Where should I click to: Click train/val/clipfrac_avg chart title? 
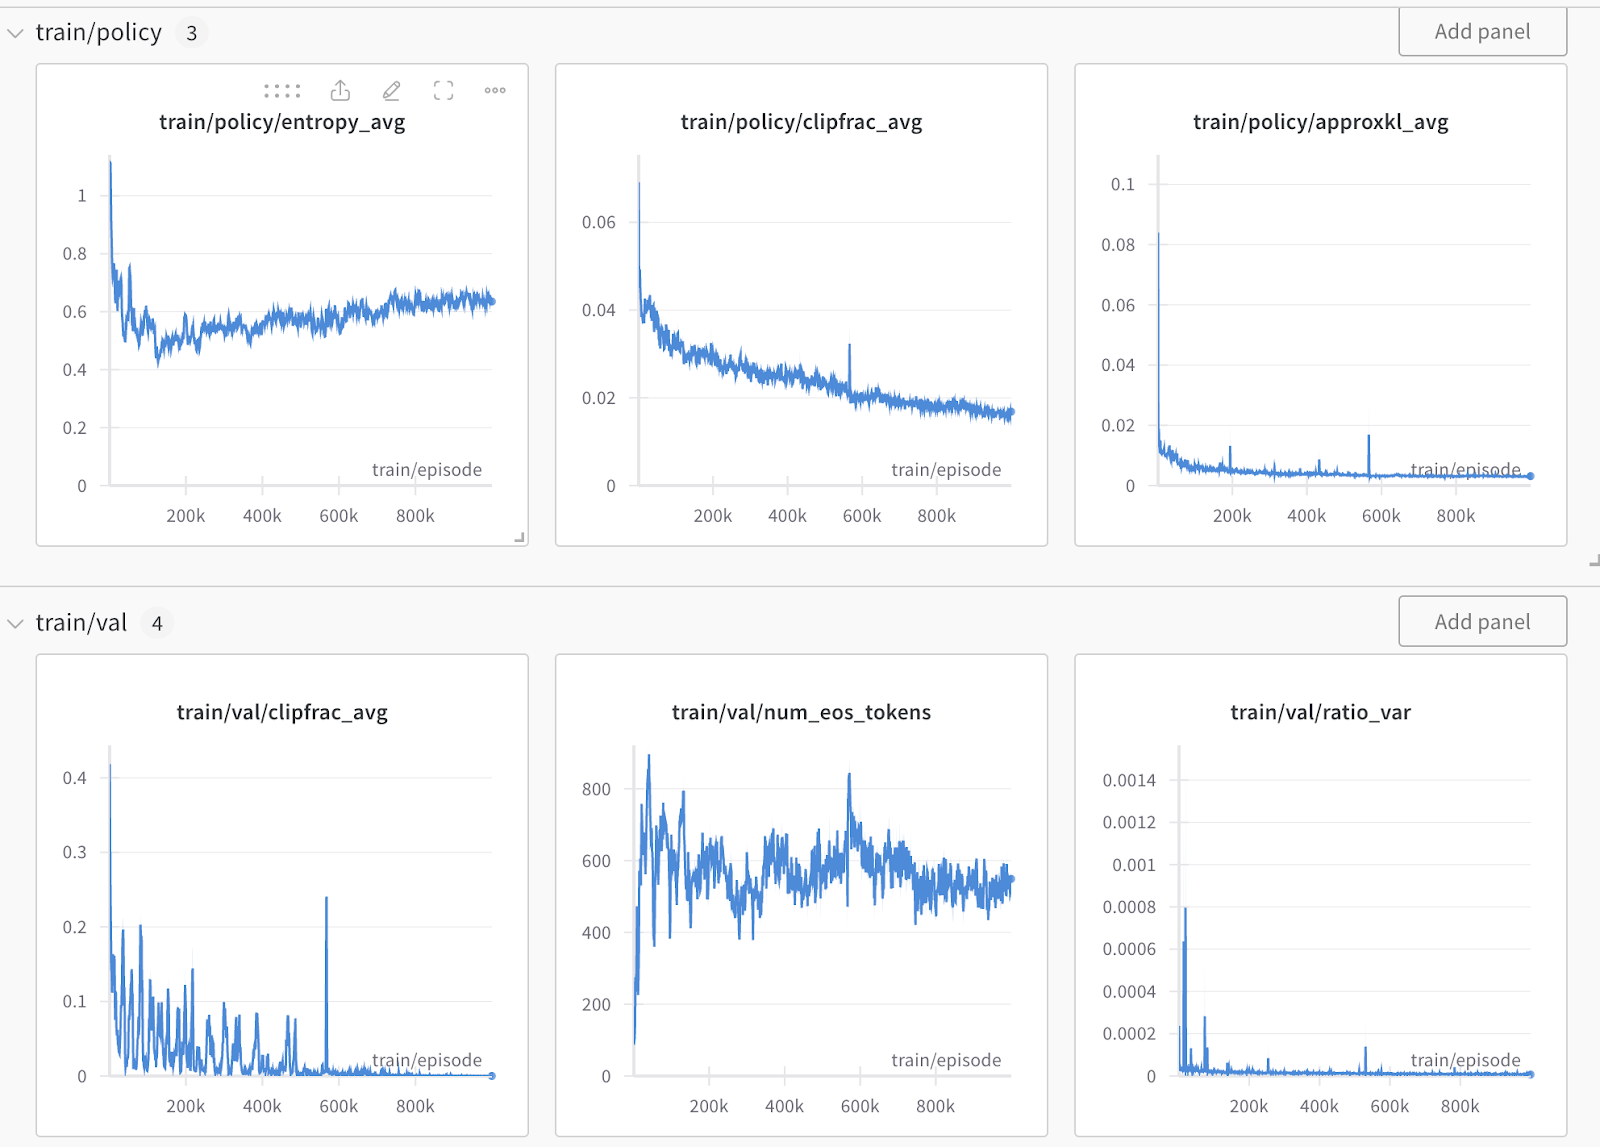[282, 712]
